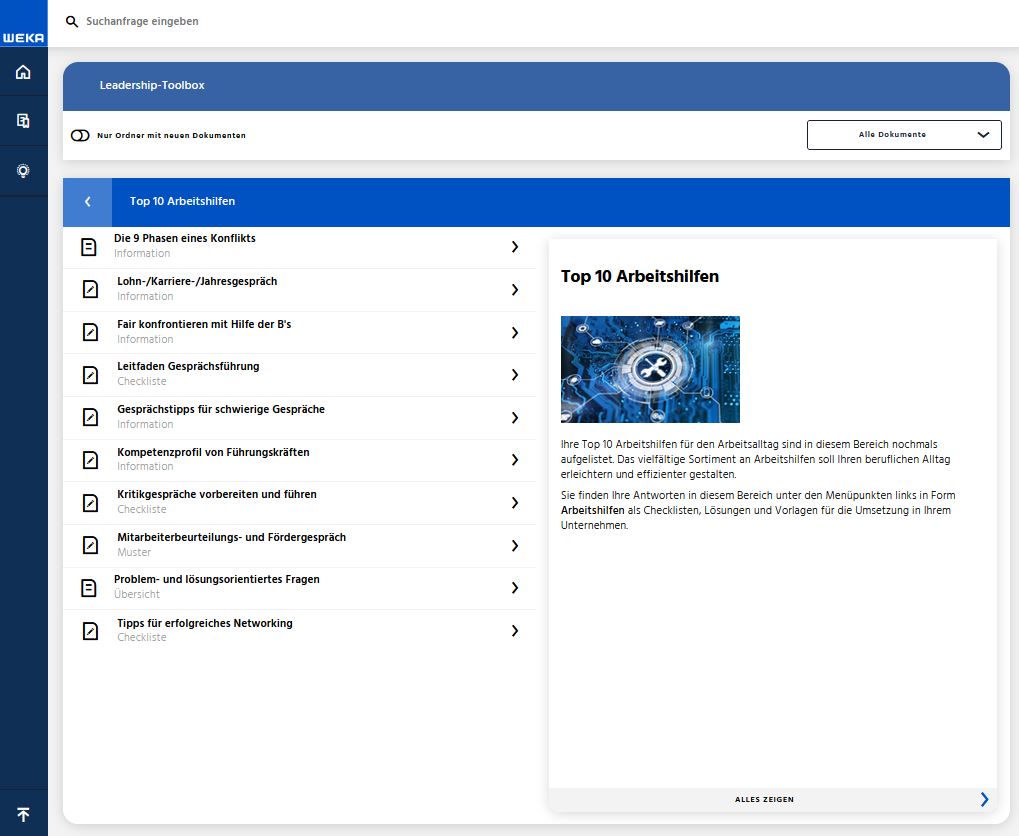This screenshot has width=1019, height=836.
Task: Open Mitarbeiterbeurteilungs- und Fördergespräch entry
Action: click(x=231, y=538)
